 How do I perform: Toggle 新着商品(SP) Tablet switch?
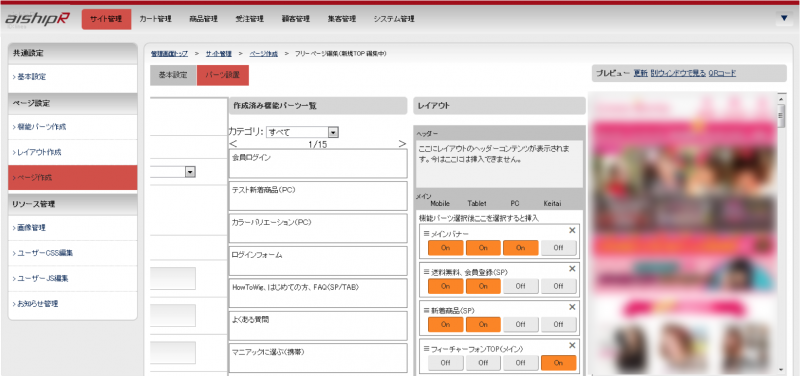point(483,324)
